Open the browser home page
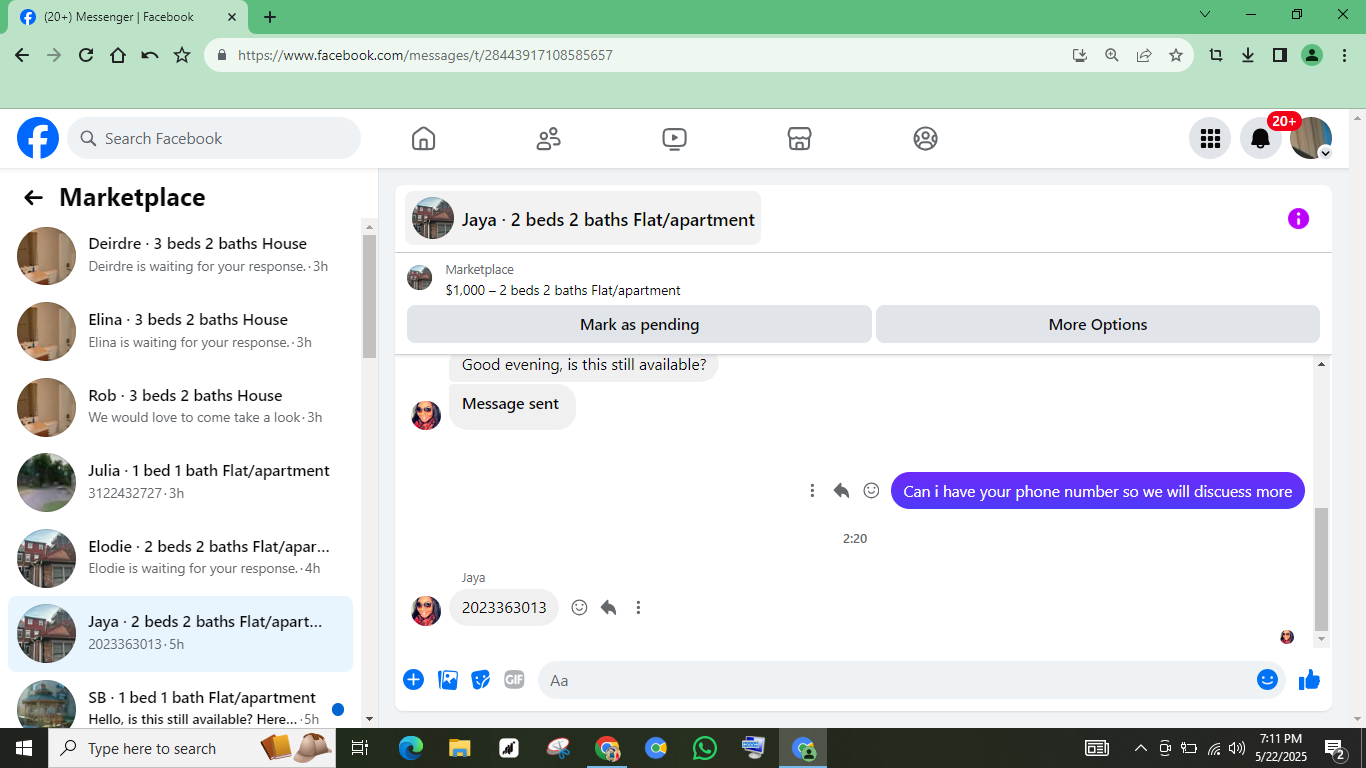Viewport: 1366px width, 768px height. [x=118, y=55]
